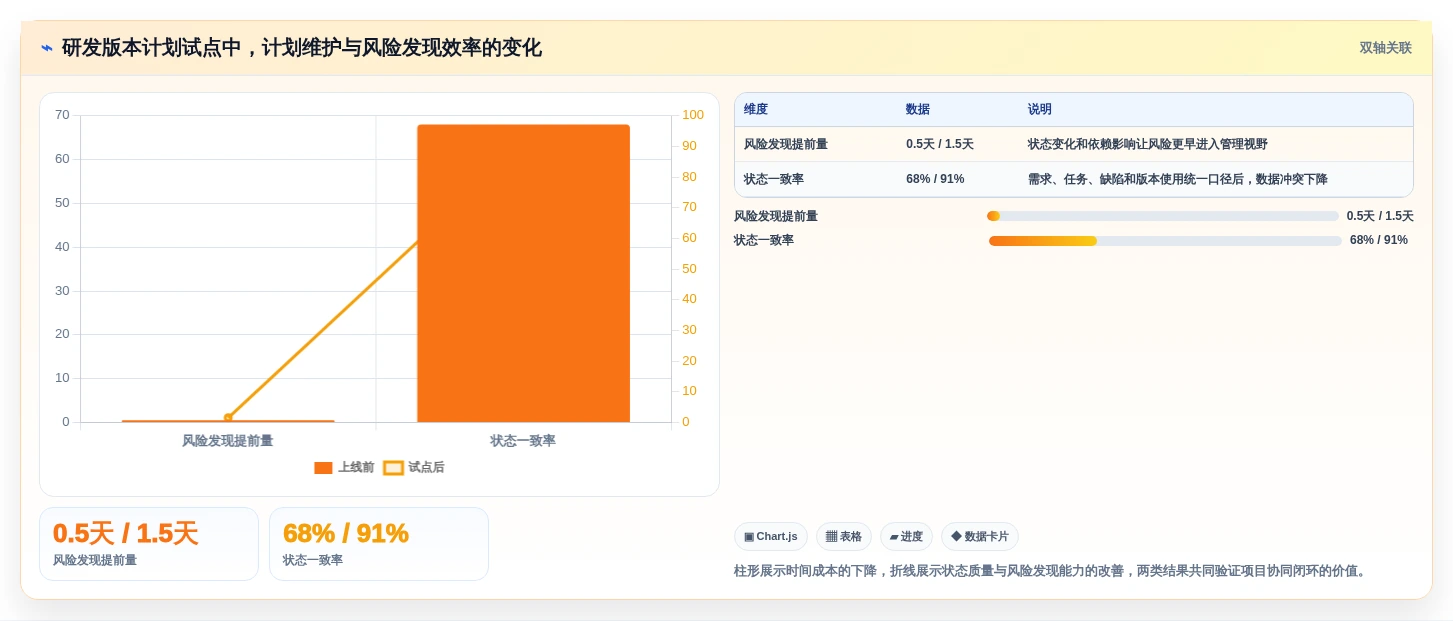Click the Chart.js tag chip
This screenshot has height=621, width=1453.
click(x=771, y=537)
